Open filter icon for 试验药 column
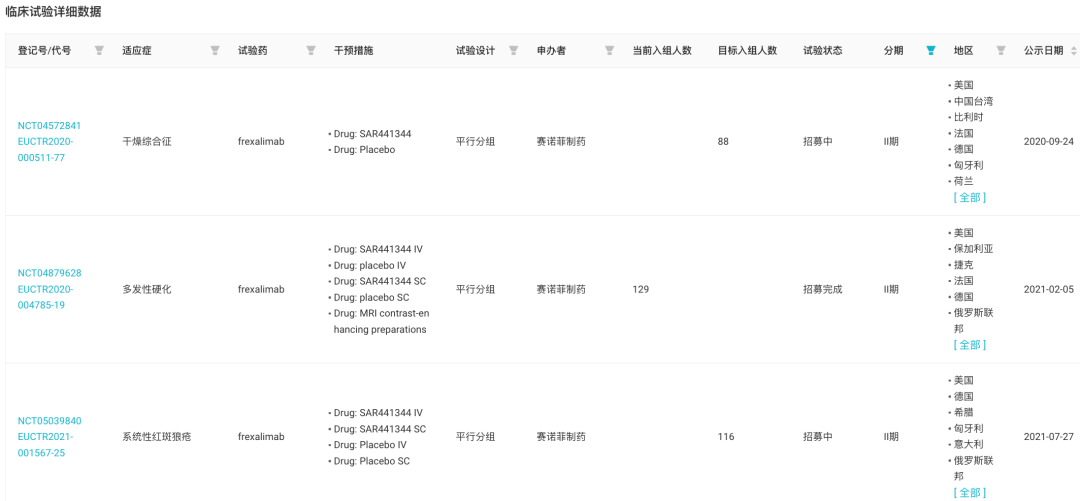This screenshot has height=501, width=1080. 311,50
